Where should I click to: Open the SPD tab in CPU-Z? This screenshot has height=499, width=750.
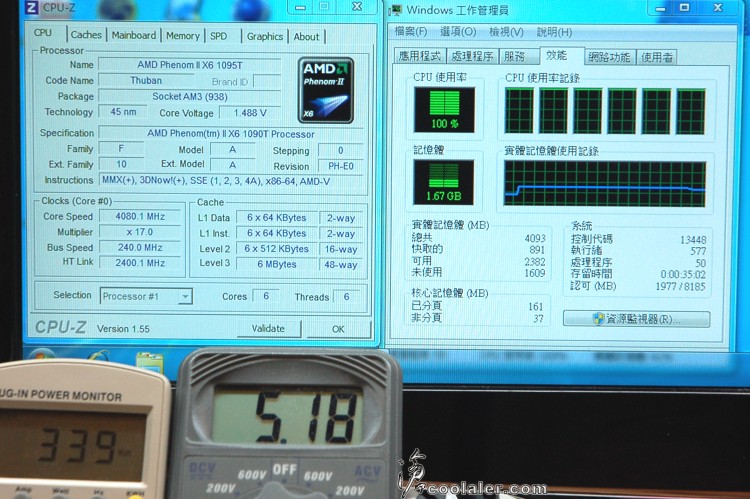(219, 36)
